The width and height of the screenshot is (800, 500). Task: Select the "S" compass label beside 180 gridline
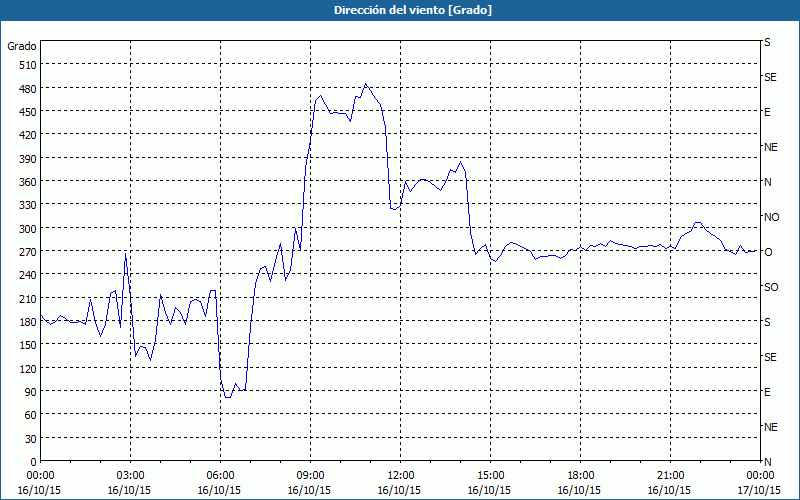[767, 322]
